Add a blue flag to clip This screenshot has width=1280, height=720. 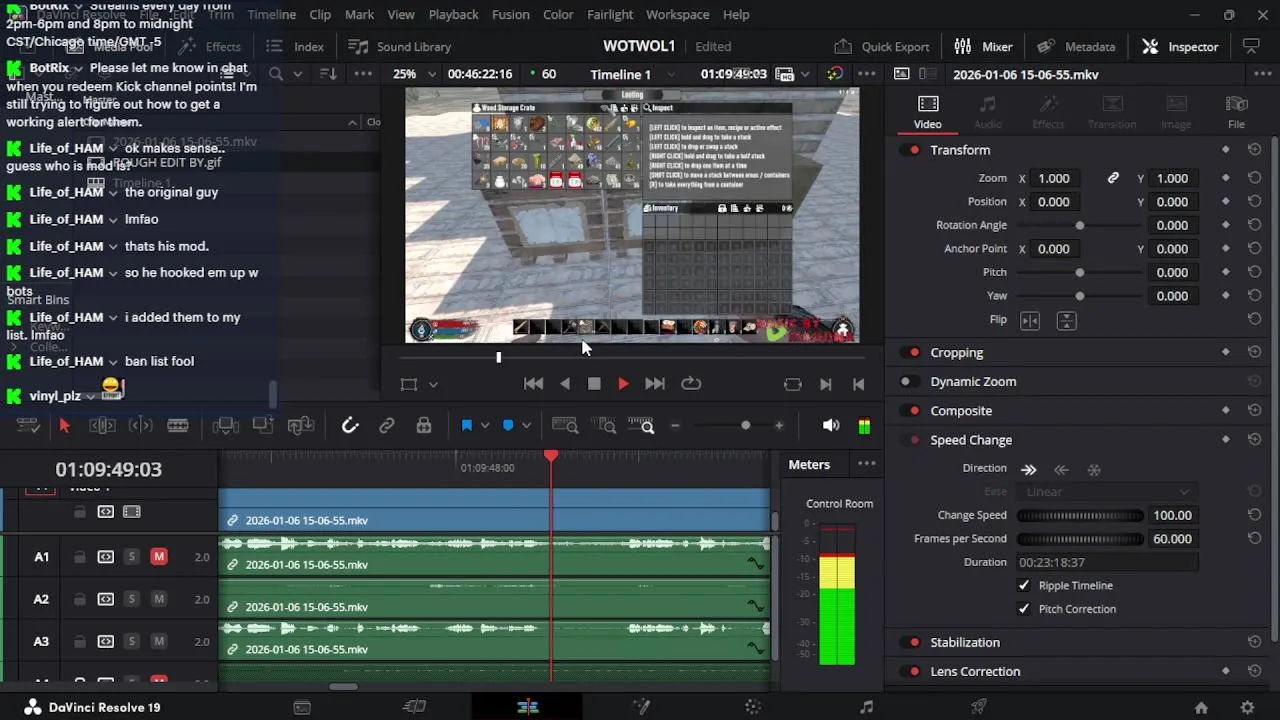click(466, 426)
